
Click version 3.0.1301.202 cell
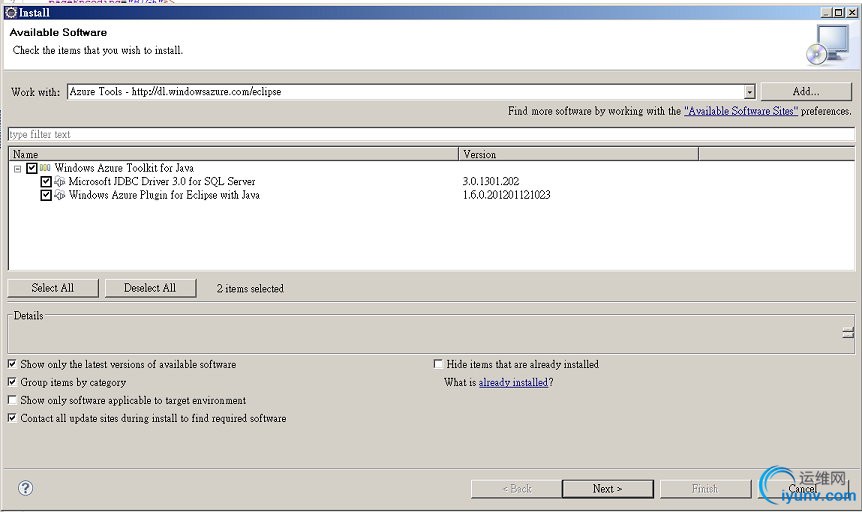491,181
